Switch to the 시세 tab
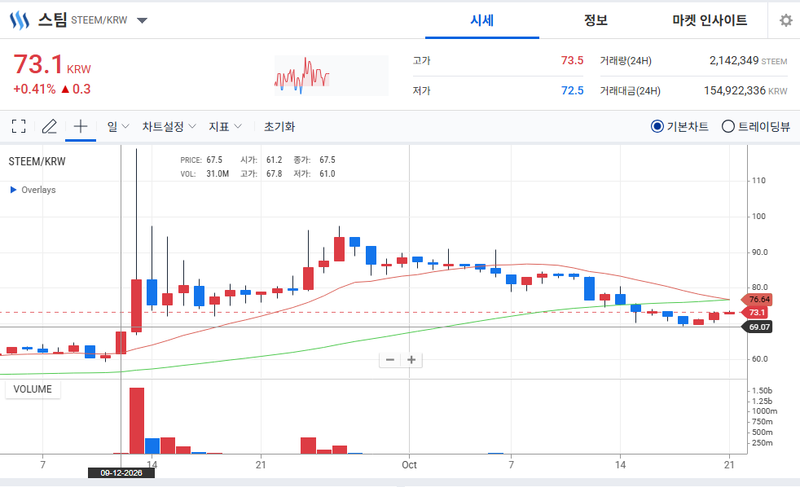 (x=482, y=20)
